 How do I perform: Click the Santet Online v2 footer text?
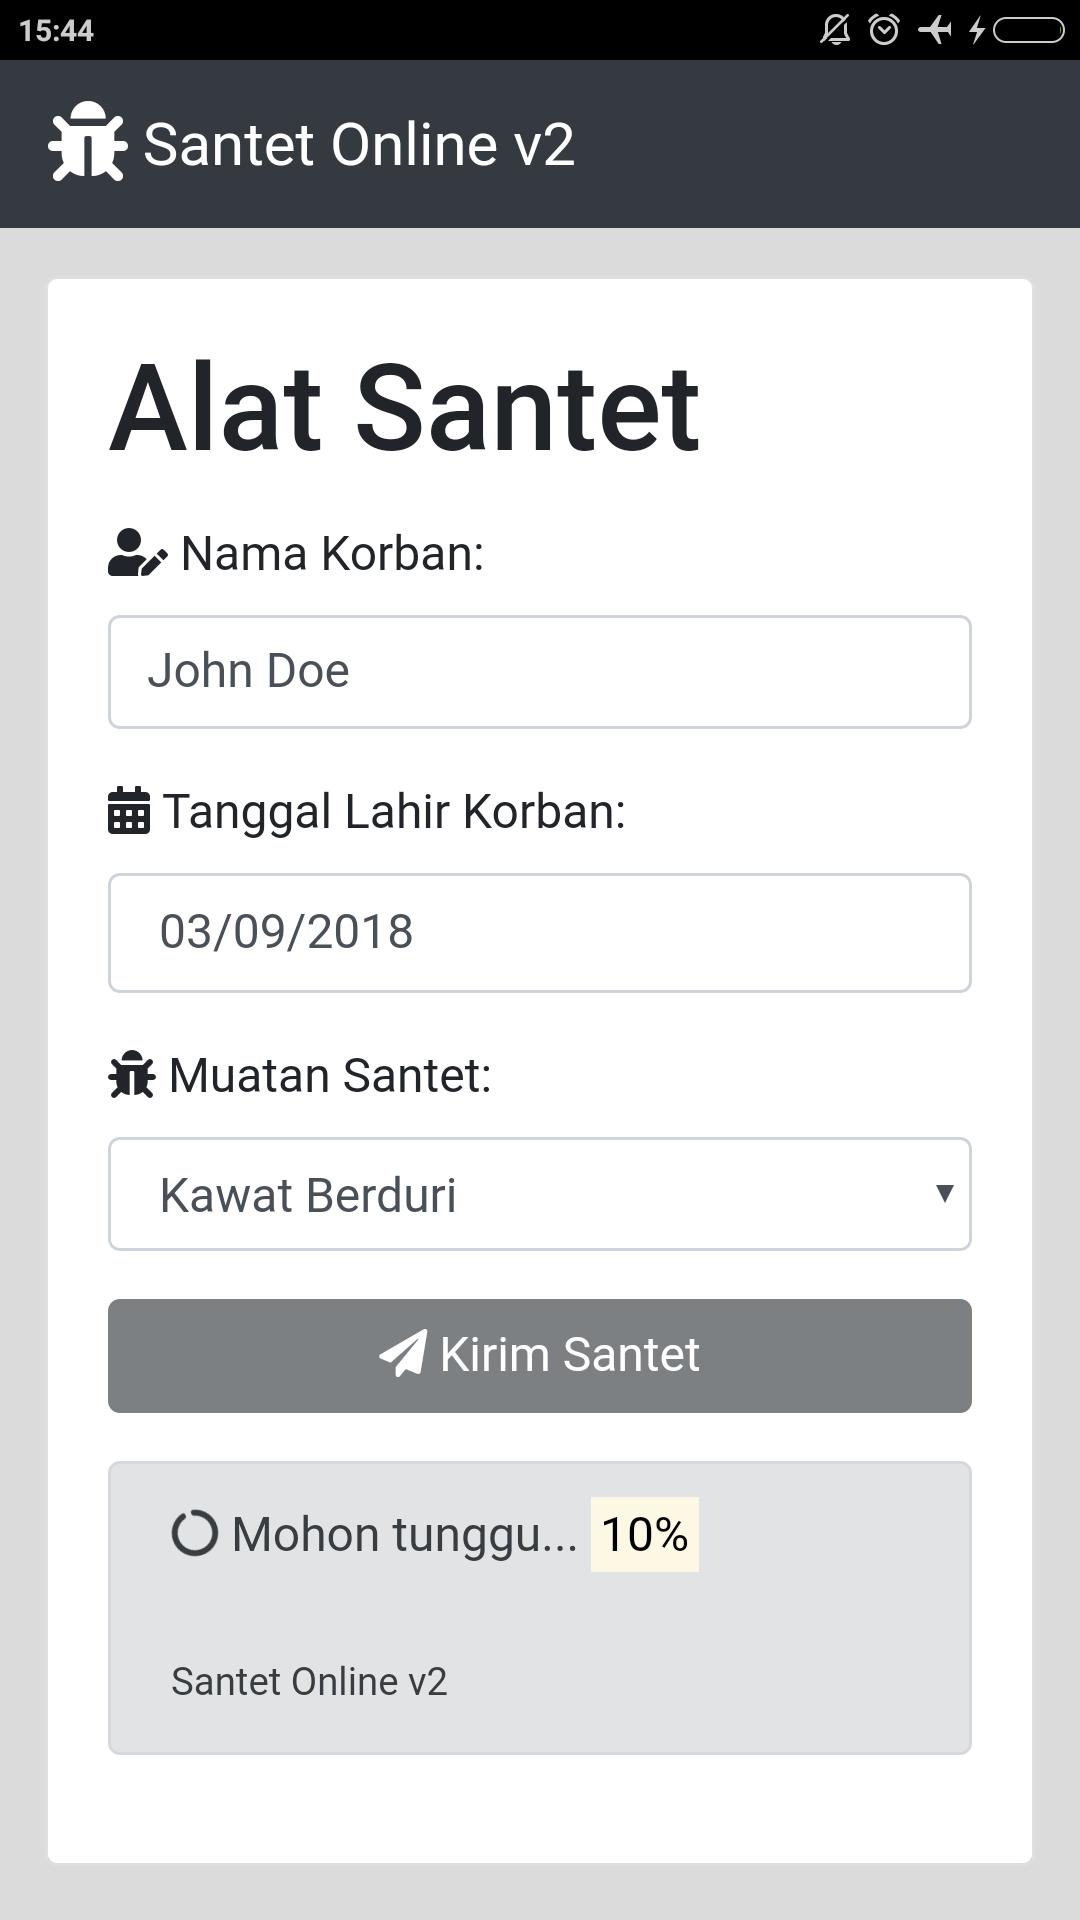coord(309,1682)
